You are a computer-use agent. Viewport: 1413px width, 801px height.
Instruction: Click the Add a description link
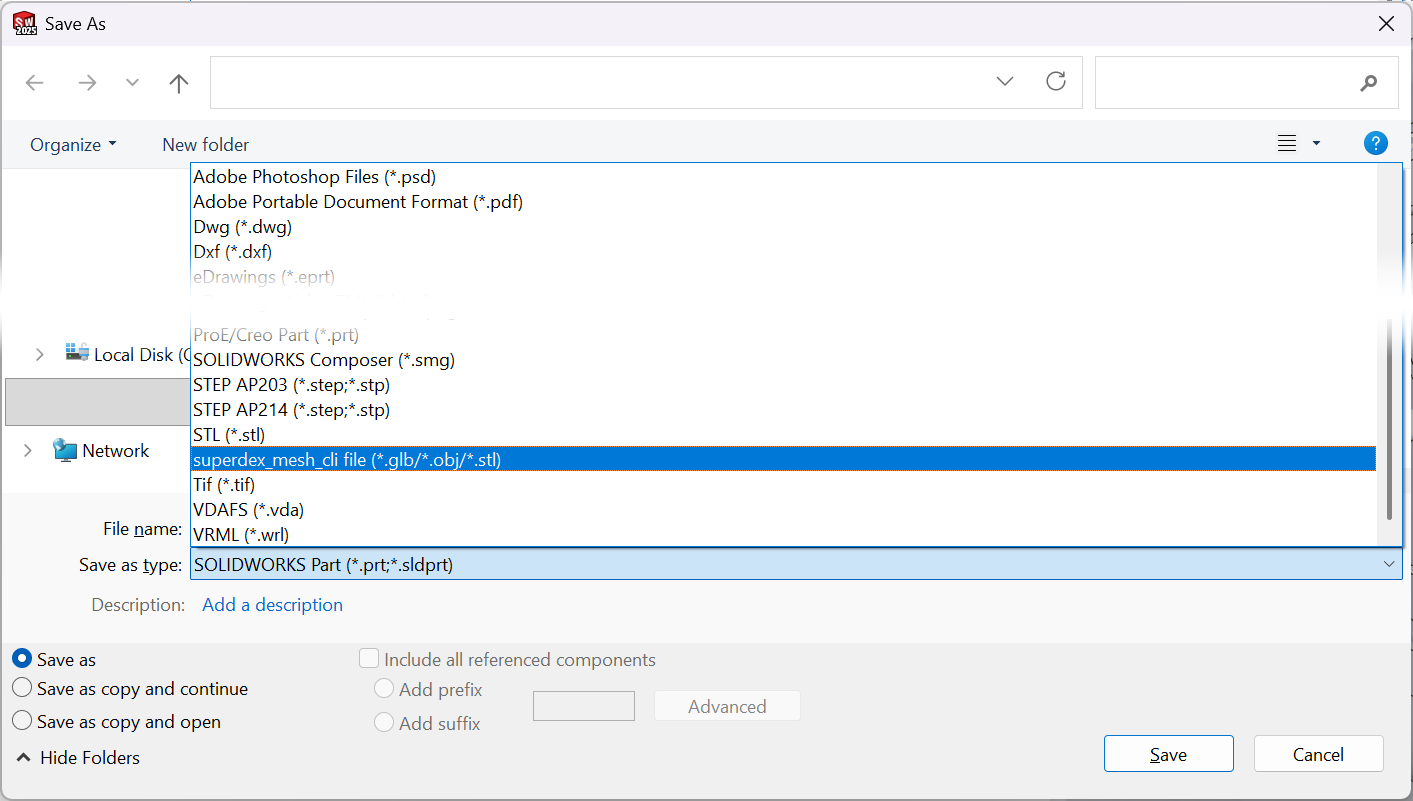(272, 605)
